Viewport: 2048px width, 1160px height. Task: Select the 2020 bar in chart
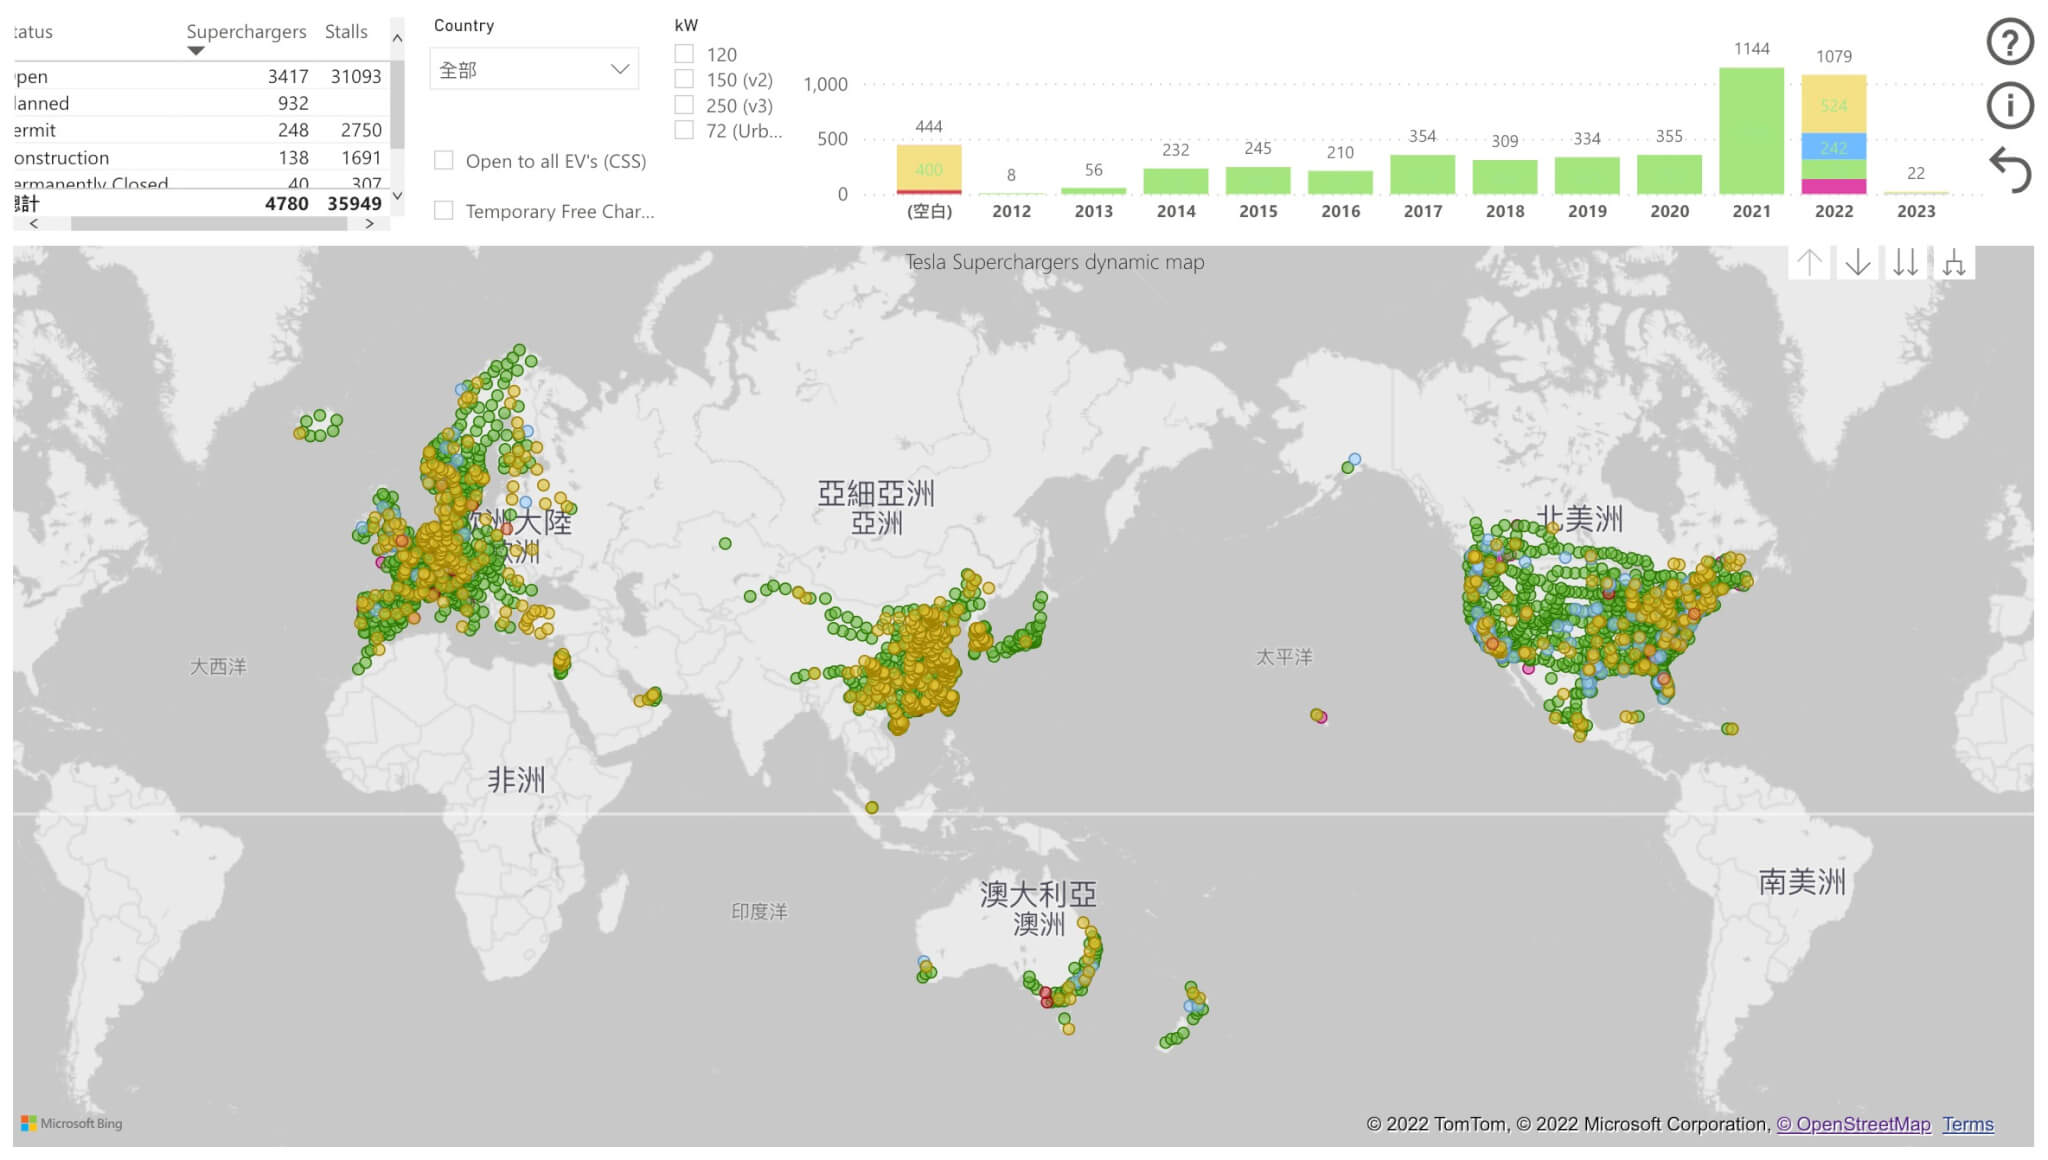tap(1669, 175)
